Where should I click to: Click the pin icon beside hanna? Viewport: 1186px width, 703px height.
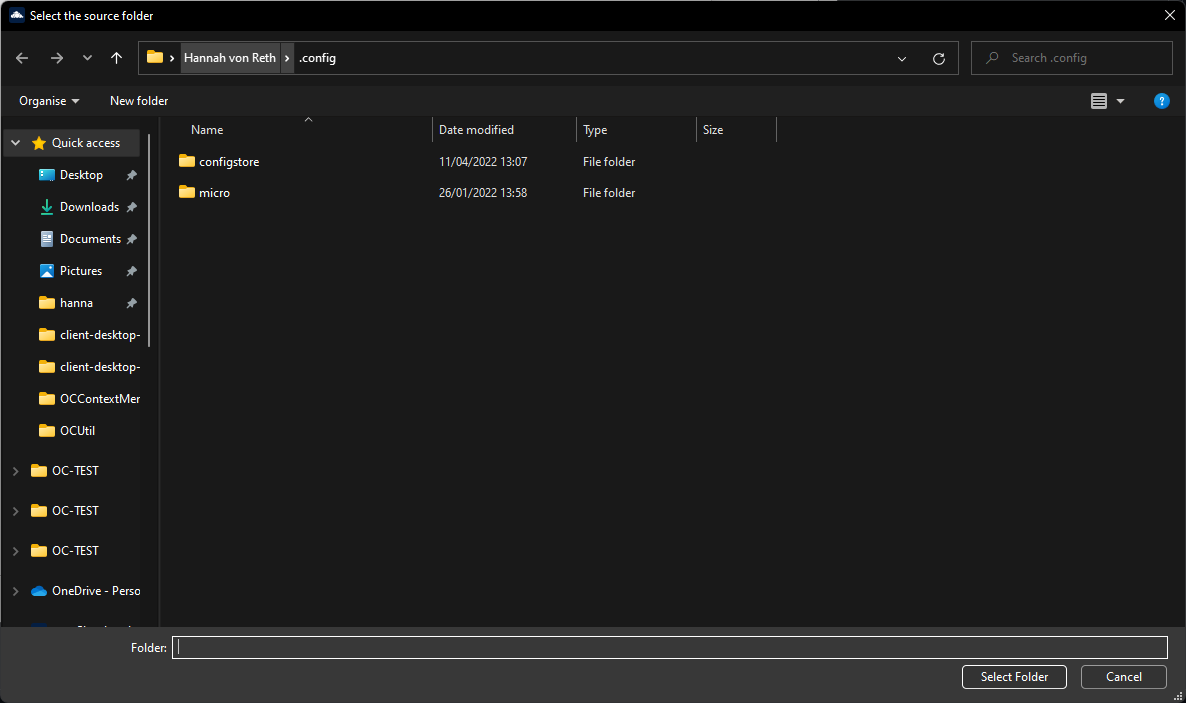click(132, 303)
